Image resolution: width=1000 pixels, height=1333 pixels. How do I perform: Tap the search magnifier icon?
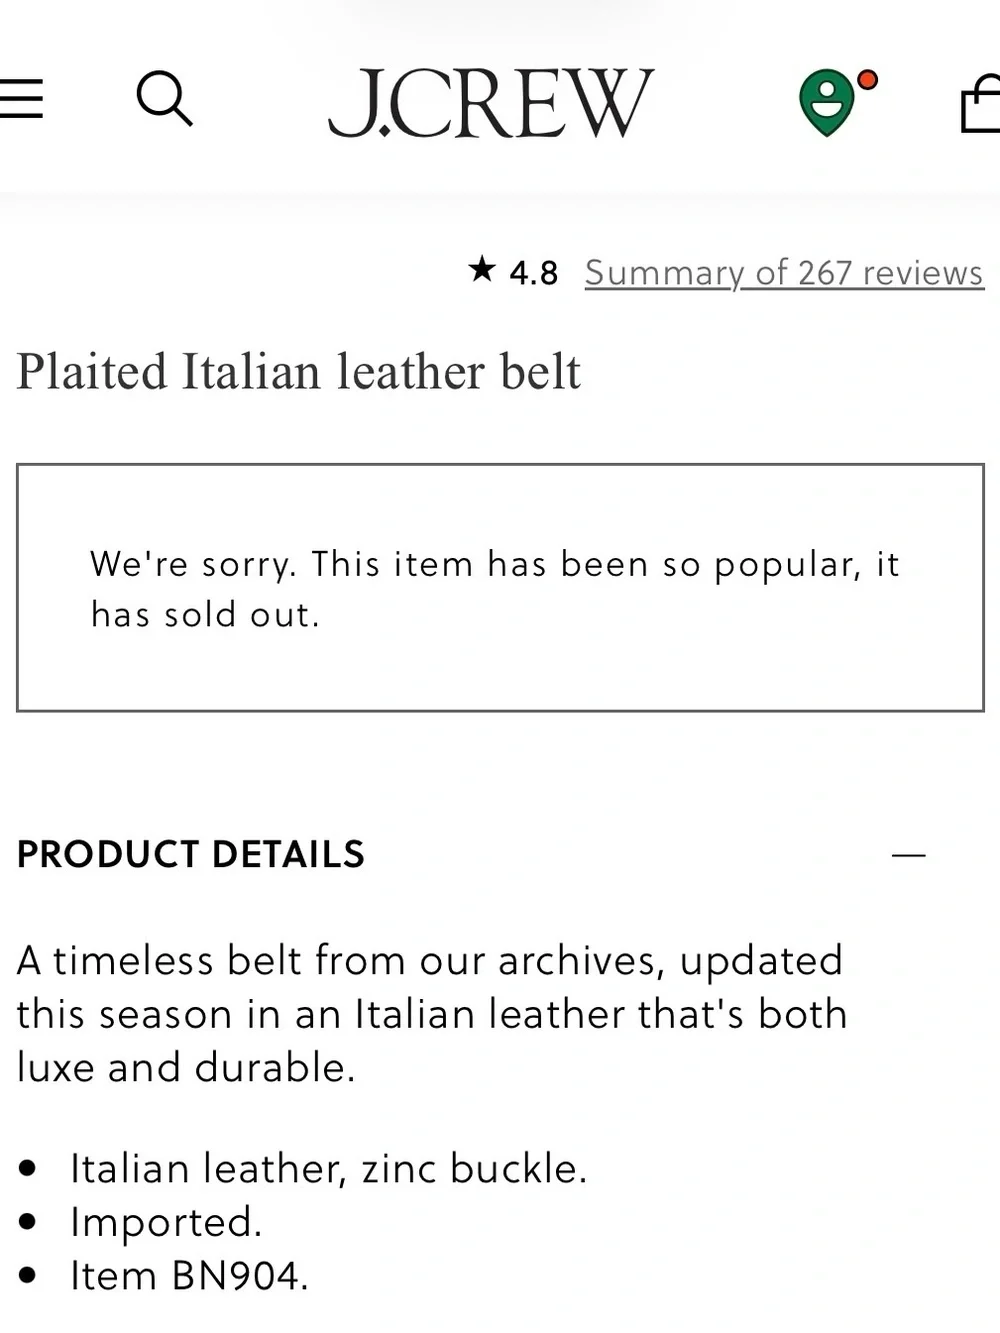coord(164,98)
